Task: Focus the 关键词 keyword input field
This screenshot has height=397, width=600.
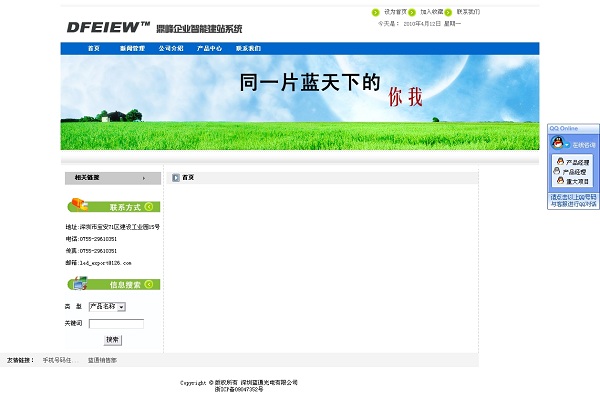Action: coord(116,324)
